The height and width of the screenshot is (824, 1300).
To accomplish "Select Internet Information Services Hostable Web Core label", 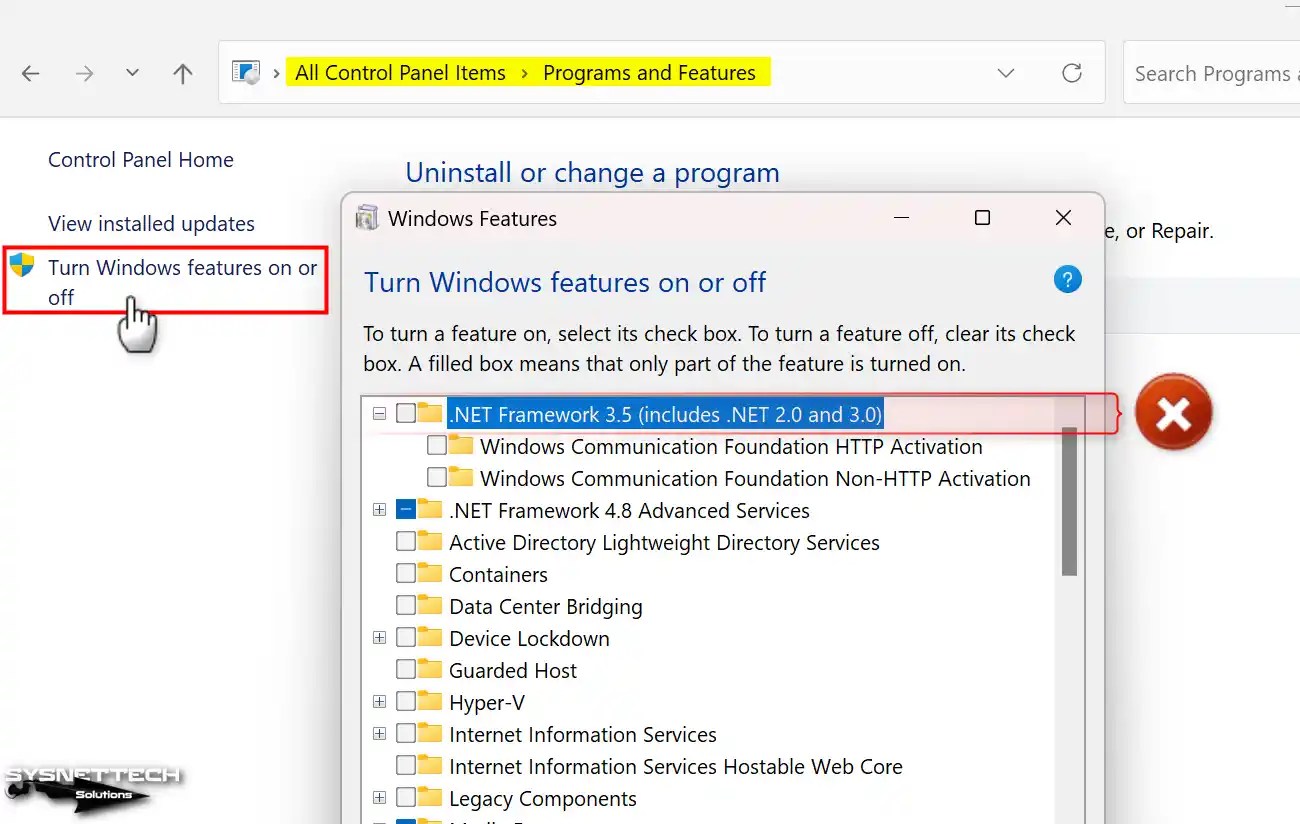I will tap(676, 766).
